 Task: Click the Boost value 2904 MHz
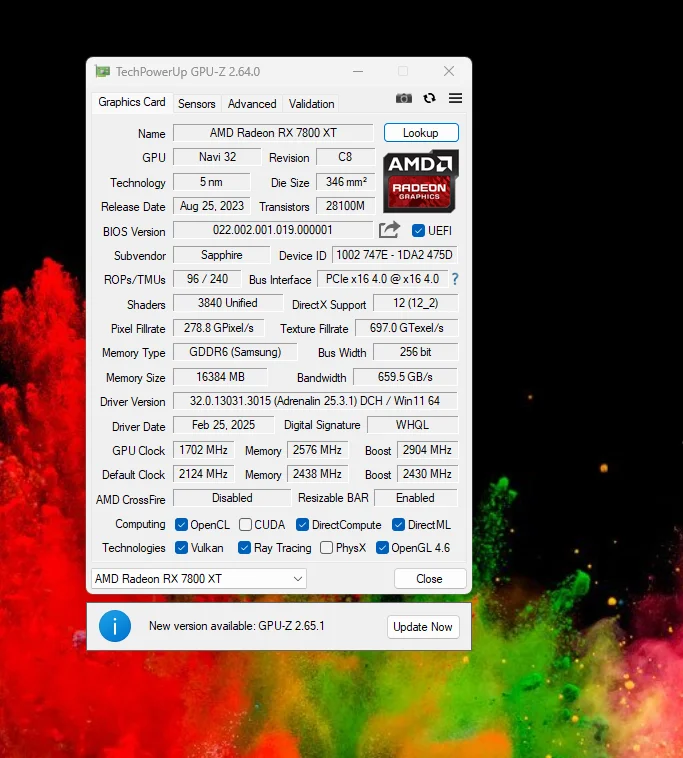point(427,450)
